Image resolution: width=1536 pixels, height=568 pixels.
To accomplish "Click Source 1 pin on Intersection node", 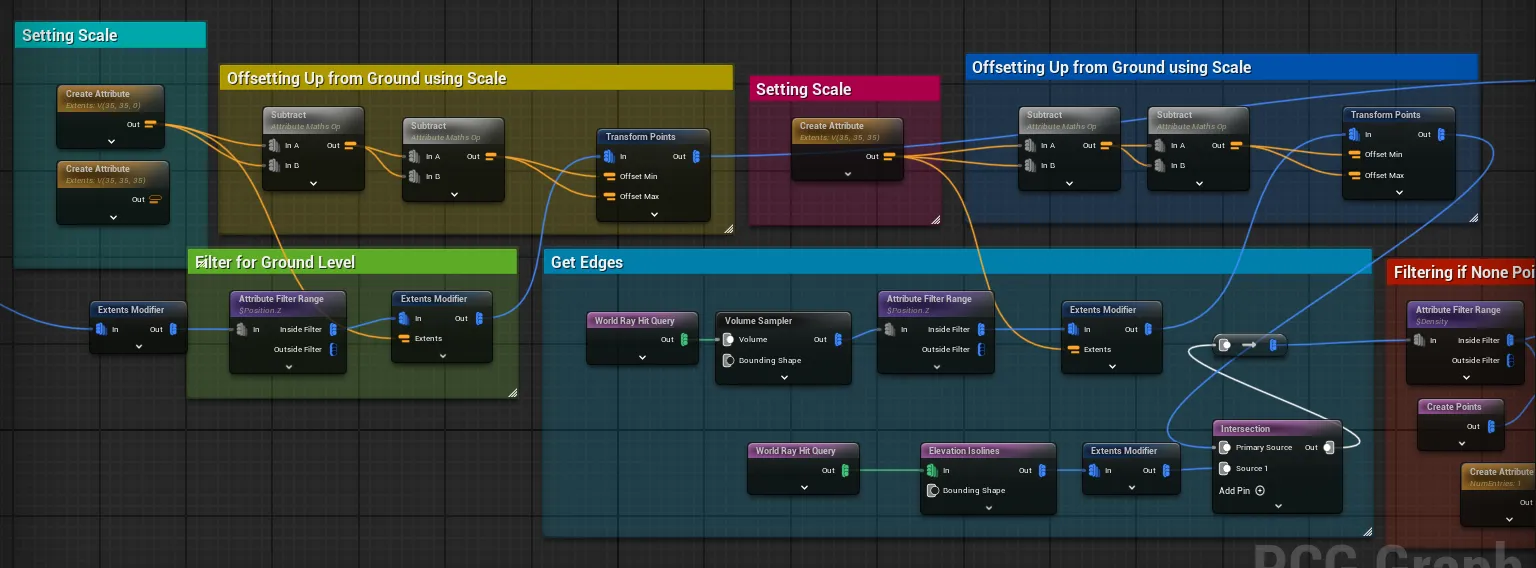I will pos(1225,468).
